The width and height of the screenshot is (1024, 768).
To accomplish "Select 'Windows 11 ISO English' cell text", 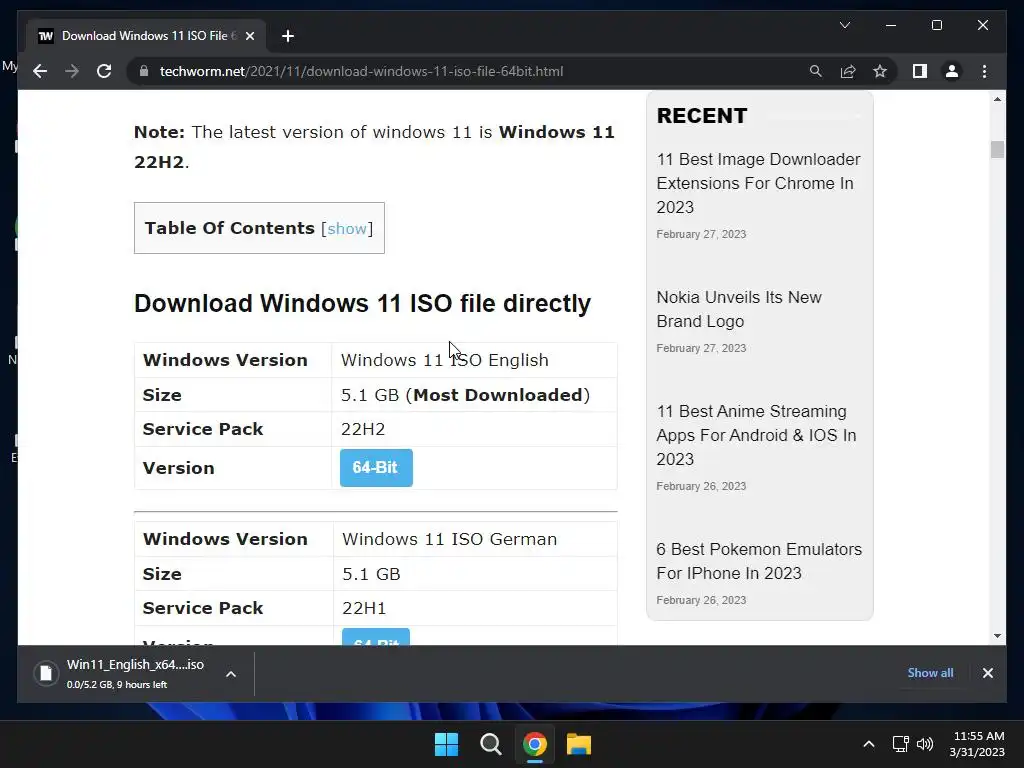I will tap(445, 360).
